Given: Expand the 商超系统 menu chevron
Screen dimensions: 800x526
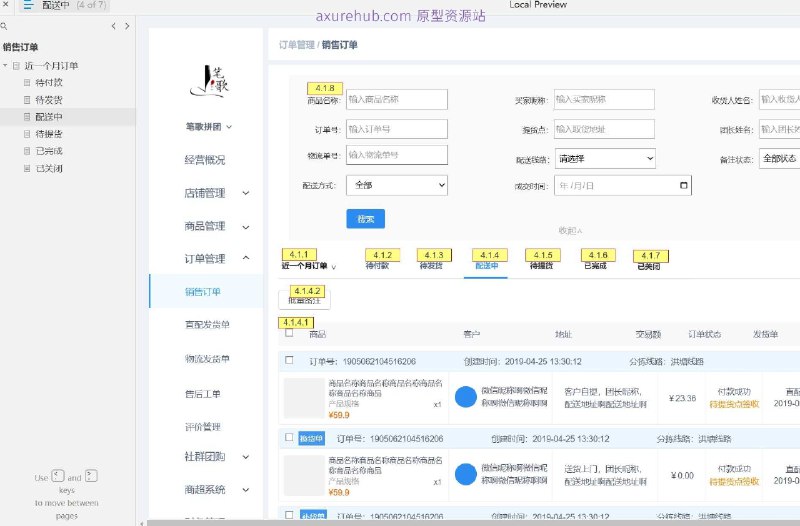Looking at the screenshot, I should tap(245, 490).
